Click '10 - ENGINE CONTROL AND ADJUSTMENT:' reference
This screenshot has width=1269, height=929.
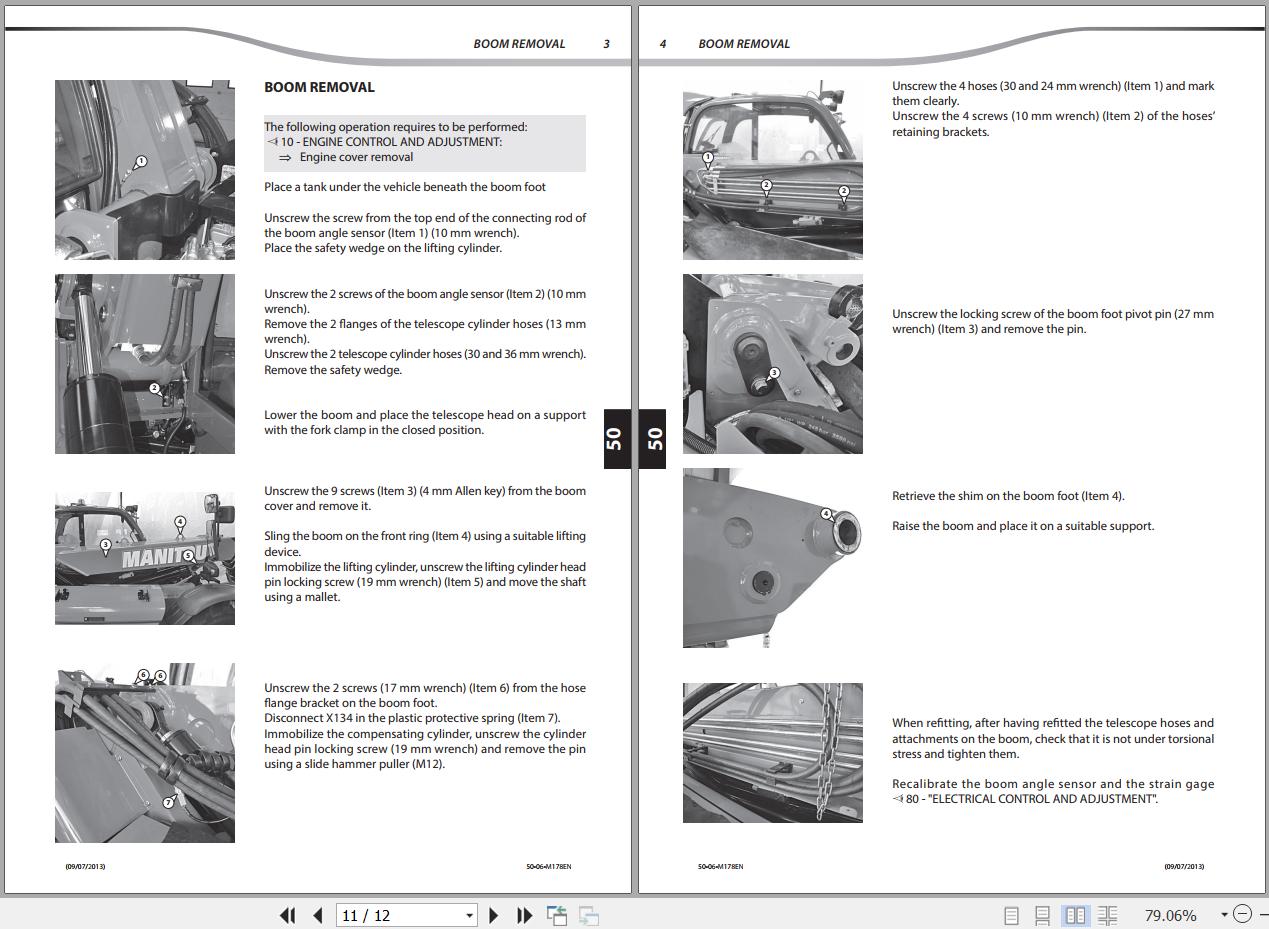point(391,142)
